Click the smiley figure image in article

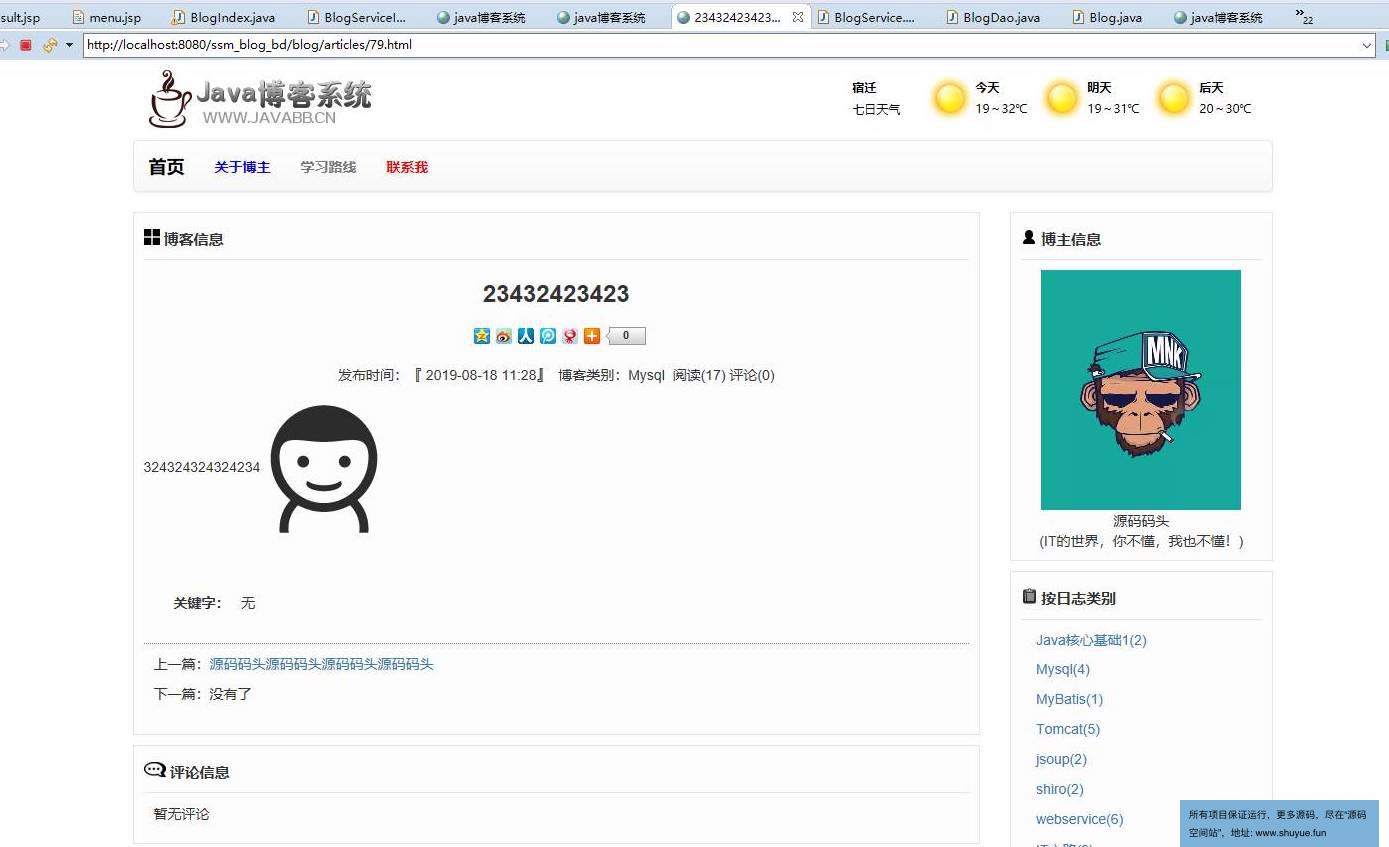[324, 468]
